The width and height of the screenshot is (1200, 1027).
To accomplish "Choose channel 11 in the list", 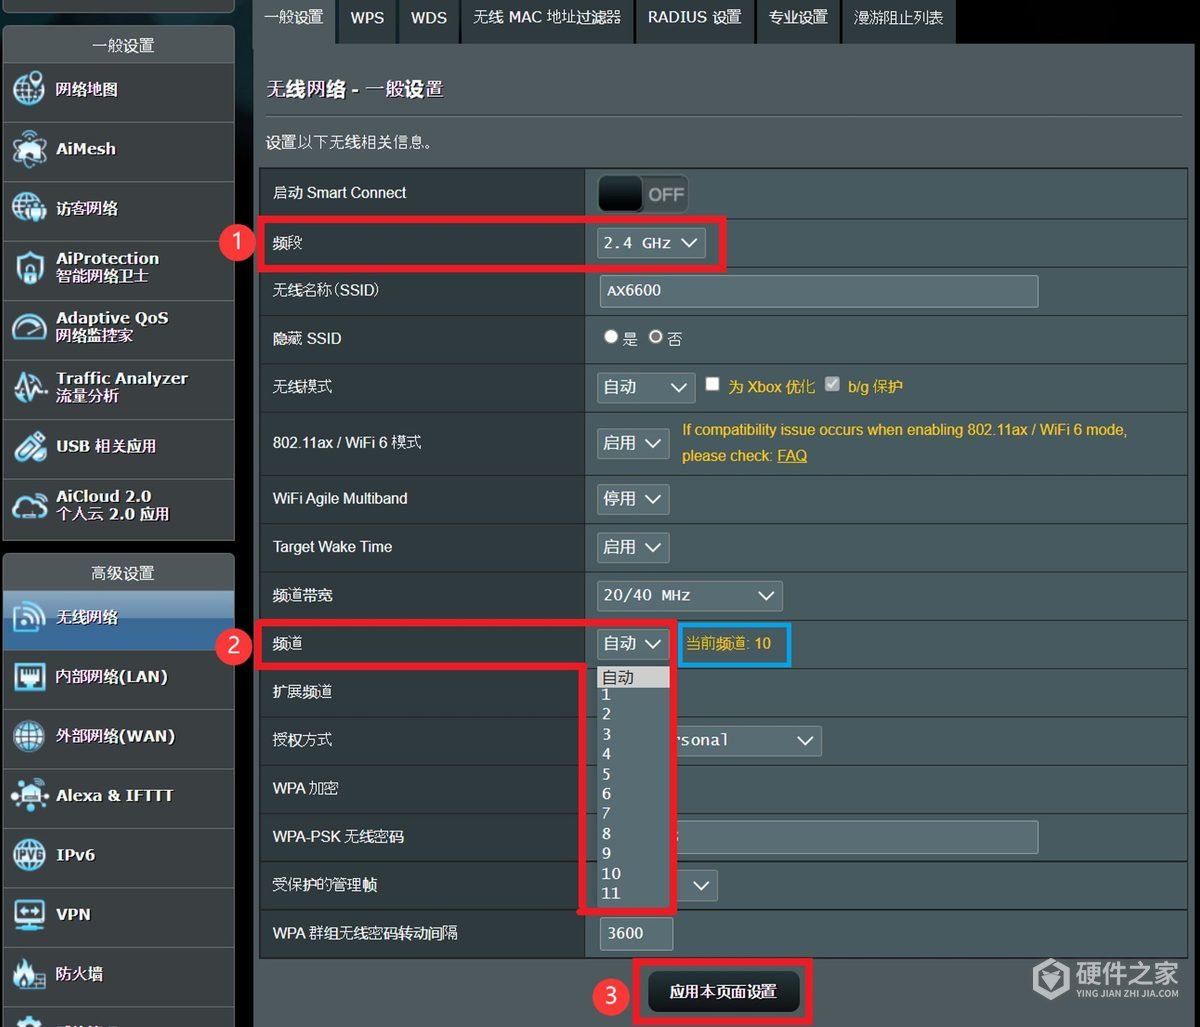I will click(634, 894).
